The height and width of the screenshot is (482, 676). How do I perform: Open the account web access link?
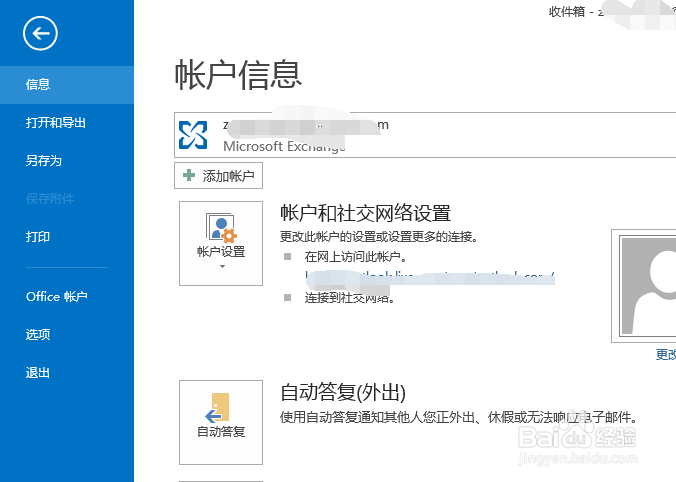[430, 277]
